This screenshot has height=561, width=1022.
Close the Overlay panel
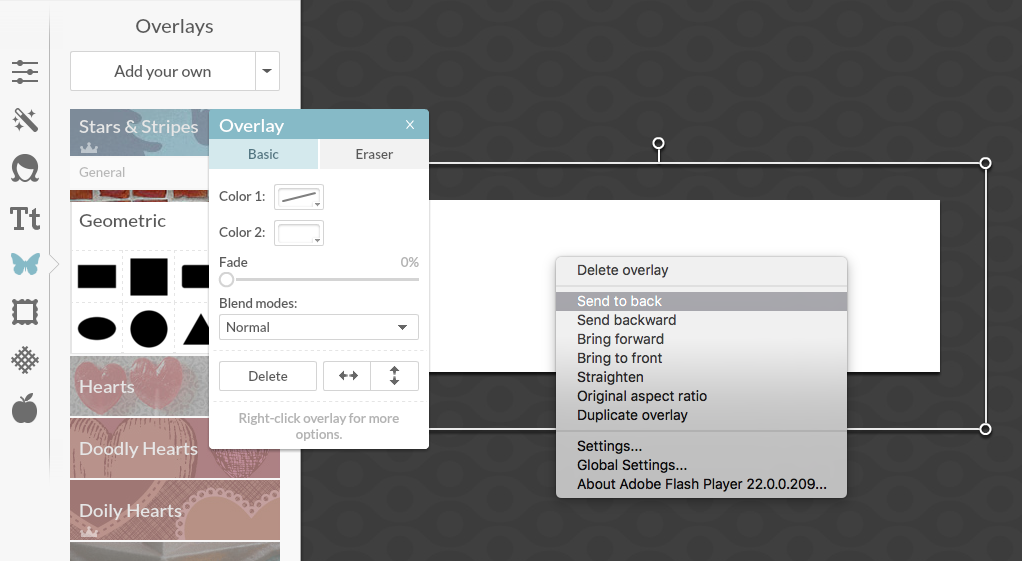(410, 125)
